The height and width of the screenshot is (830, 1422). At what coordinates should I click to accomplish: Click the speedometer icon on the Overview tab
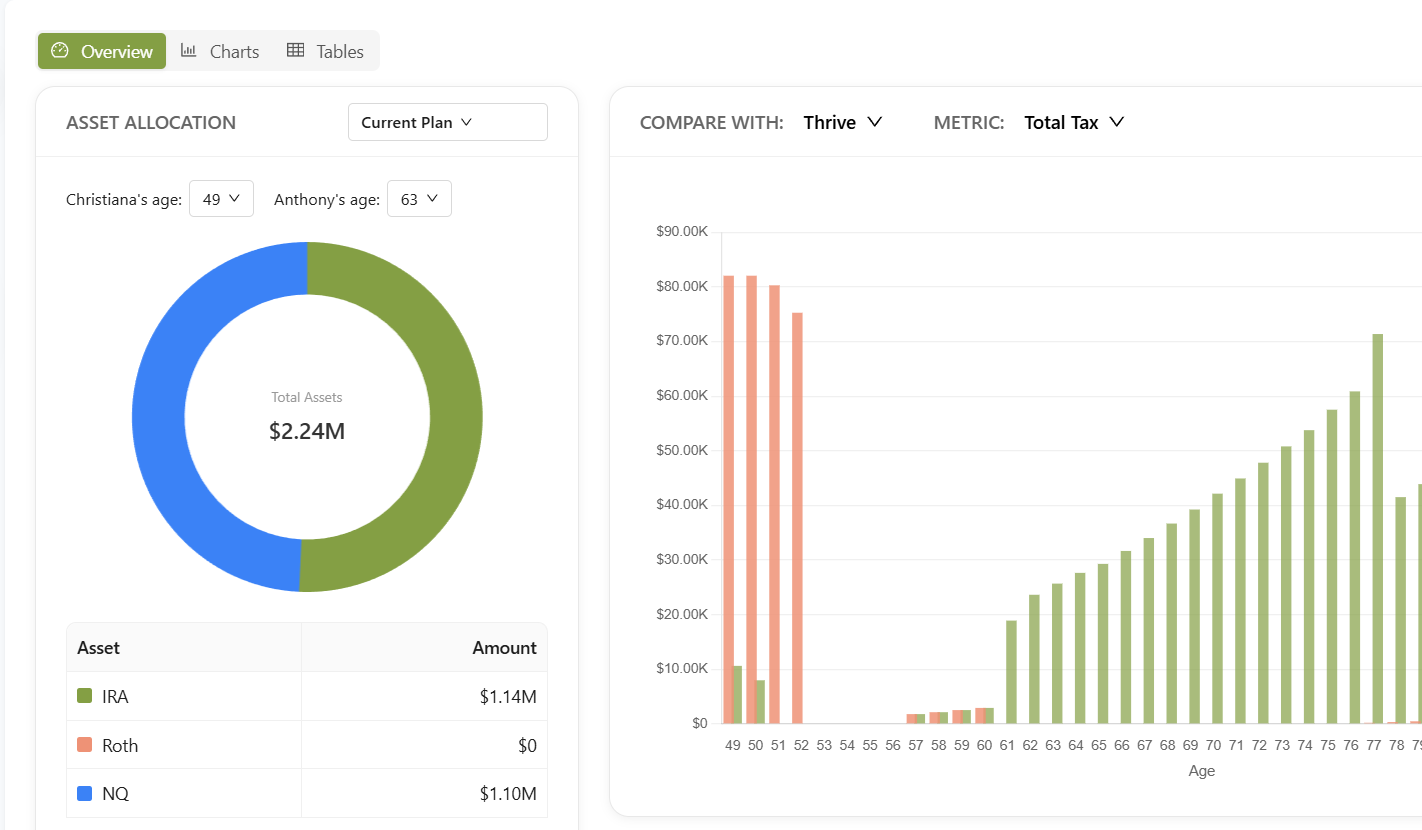click(x=61, y=50)
